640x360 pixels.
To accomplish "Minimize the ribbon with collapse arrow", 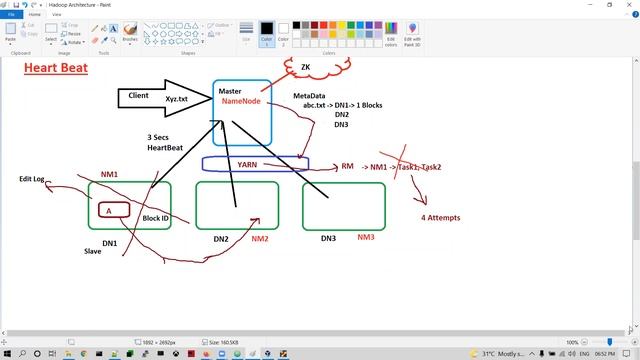I will coord(627,14).
